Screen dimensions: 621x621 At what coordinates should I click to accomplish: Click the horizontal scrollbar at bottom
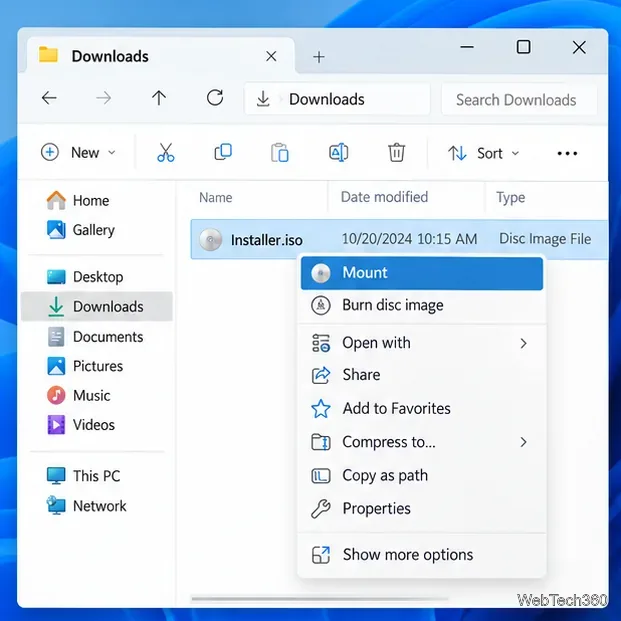(x=319, y=599)
